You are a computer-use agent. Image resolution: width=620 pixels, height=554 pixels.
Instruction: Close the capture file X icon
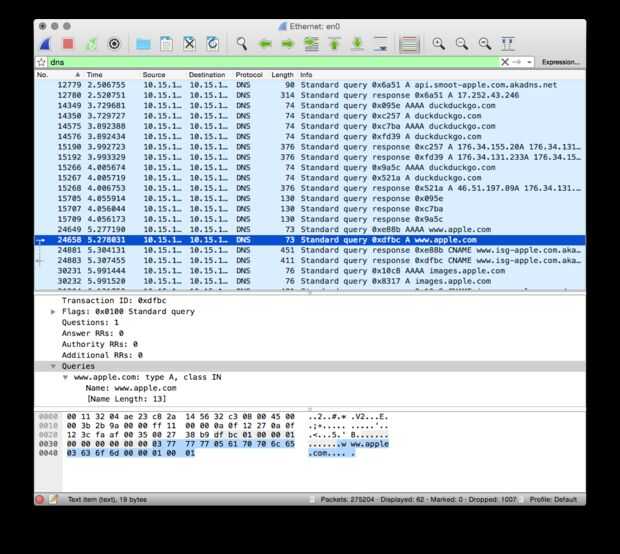[189, 43]
